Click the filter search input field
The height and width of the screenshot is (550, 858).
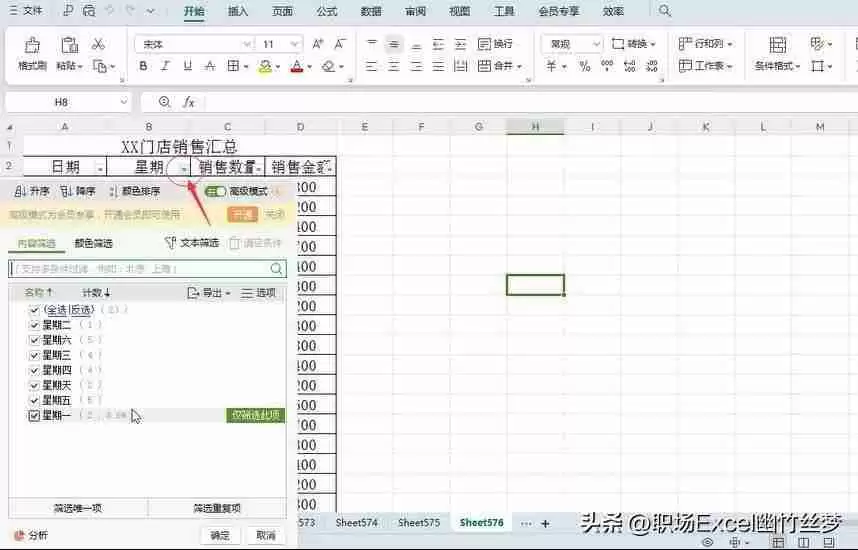(x=147, y=268)
